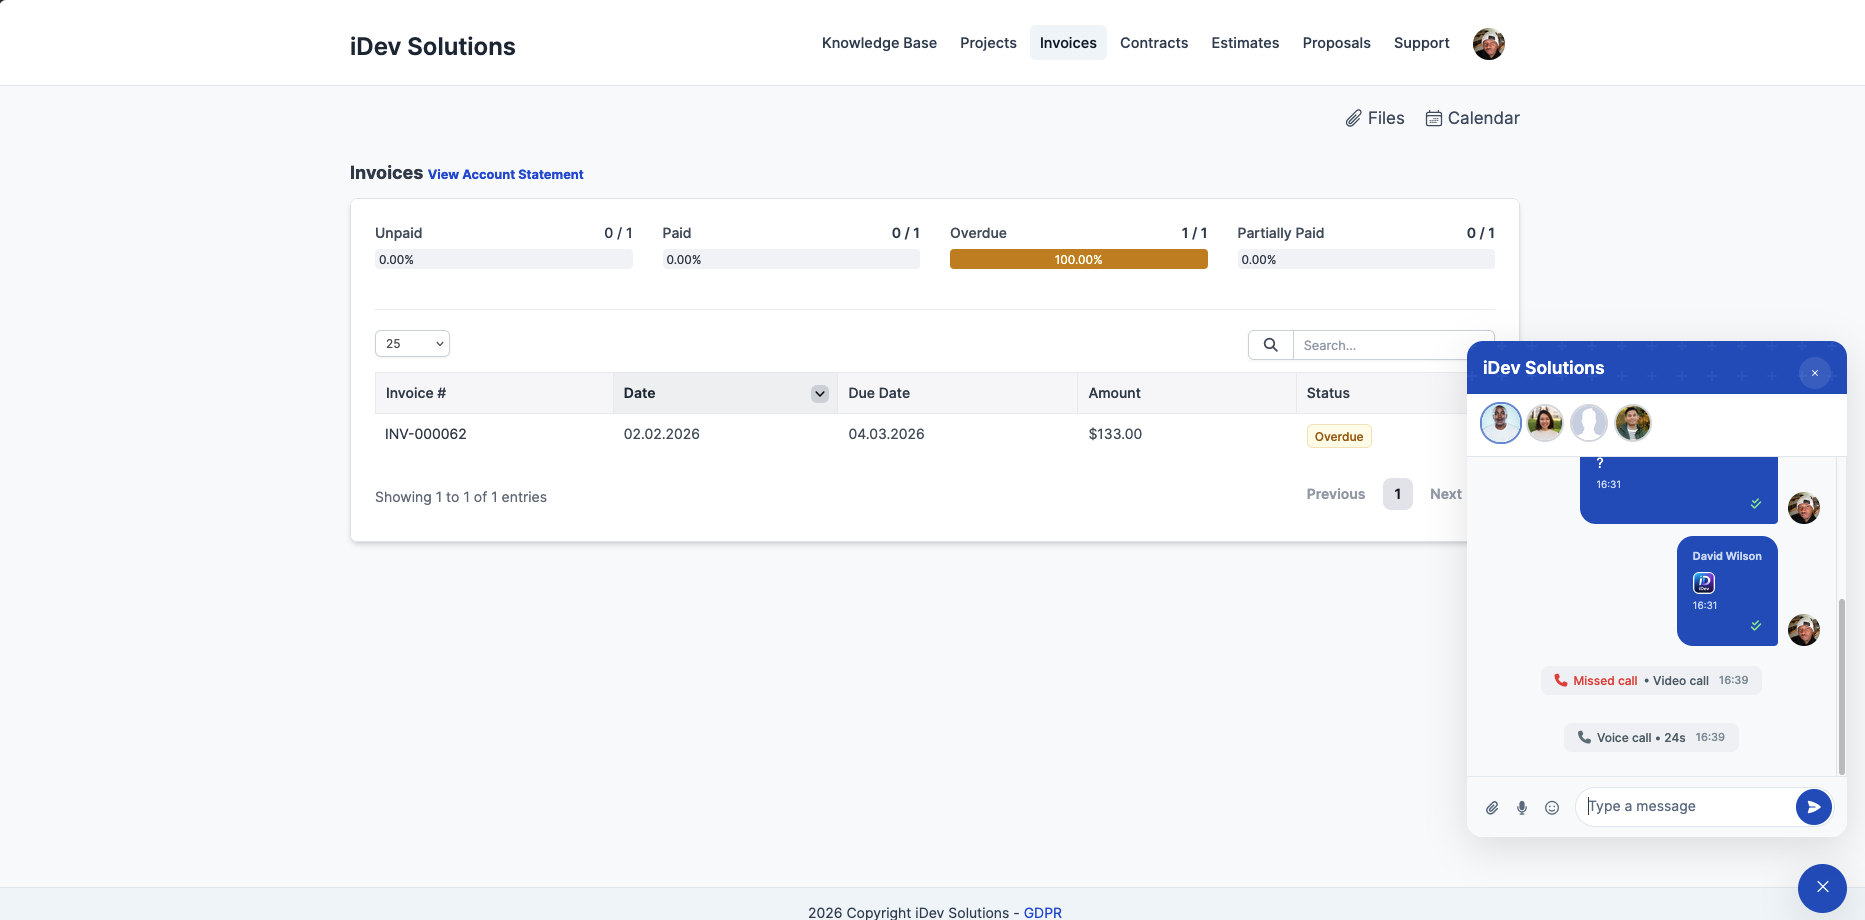Collapse the floating chat launcher button
1865x920 pixels.
tap(1822, 888)
